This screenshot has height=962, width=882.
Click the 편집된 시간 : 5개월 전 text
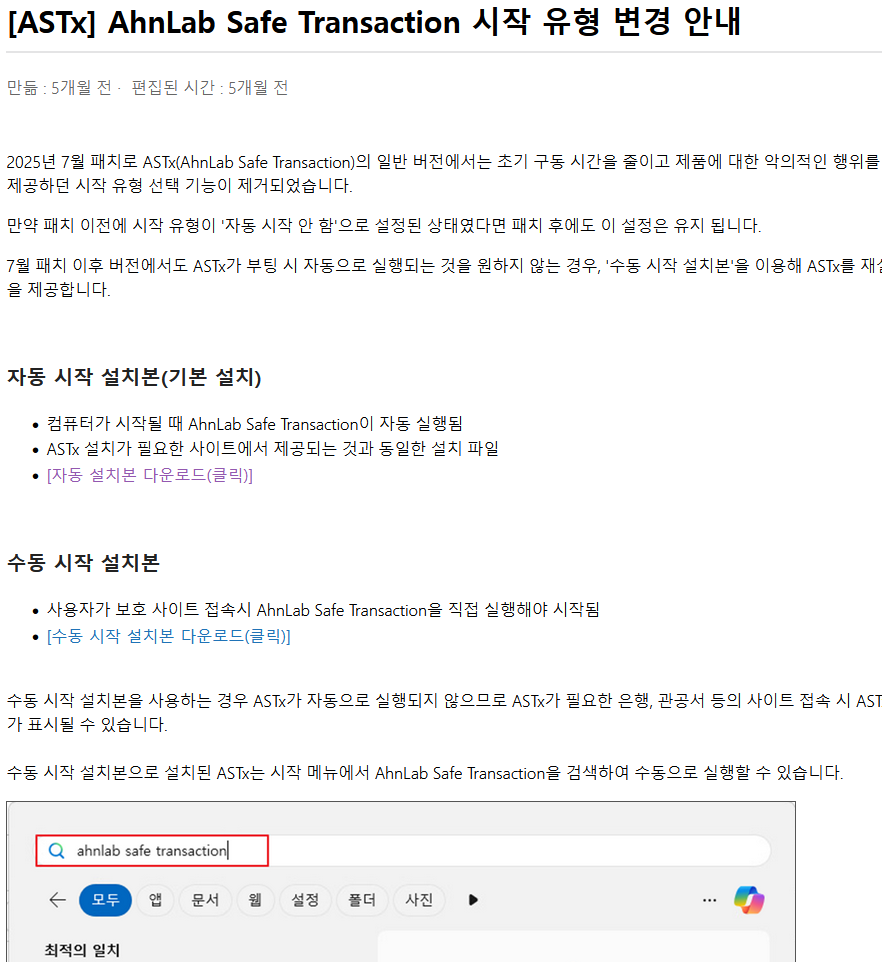point(210,88)
